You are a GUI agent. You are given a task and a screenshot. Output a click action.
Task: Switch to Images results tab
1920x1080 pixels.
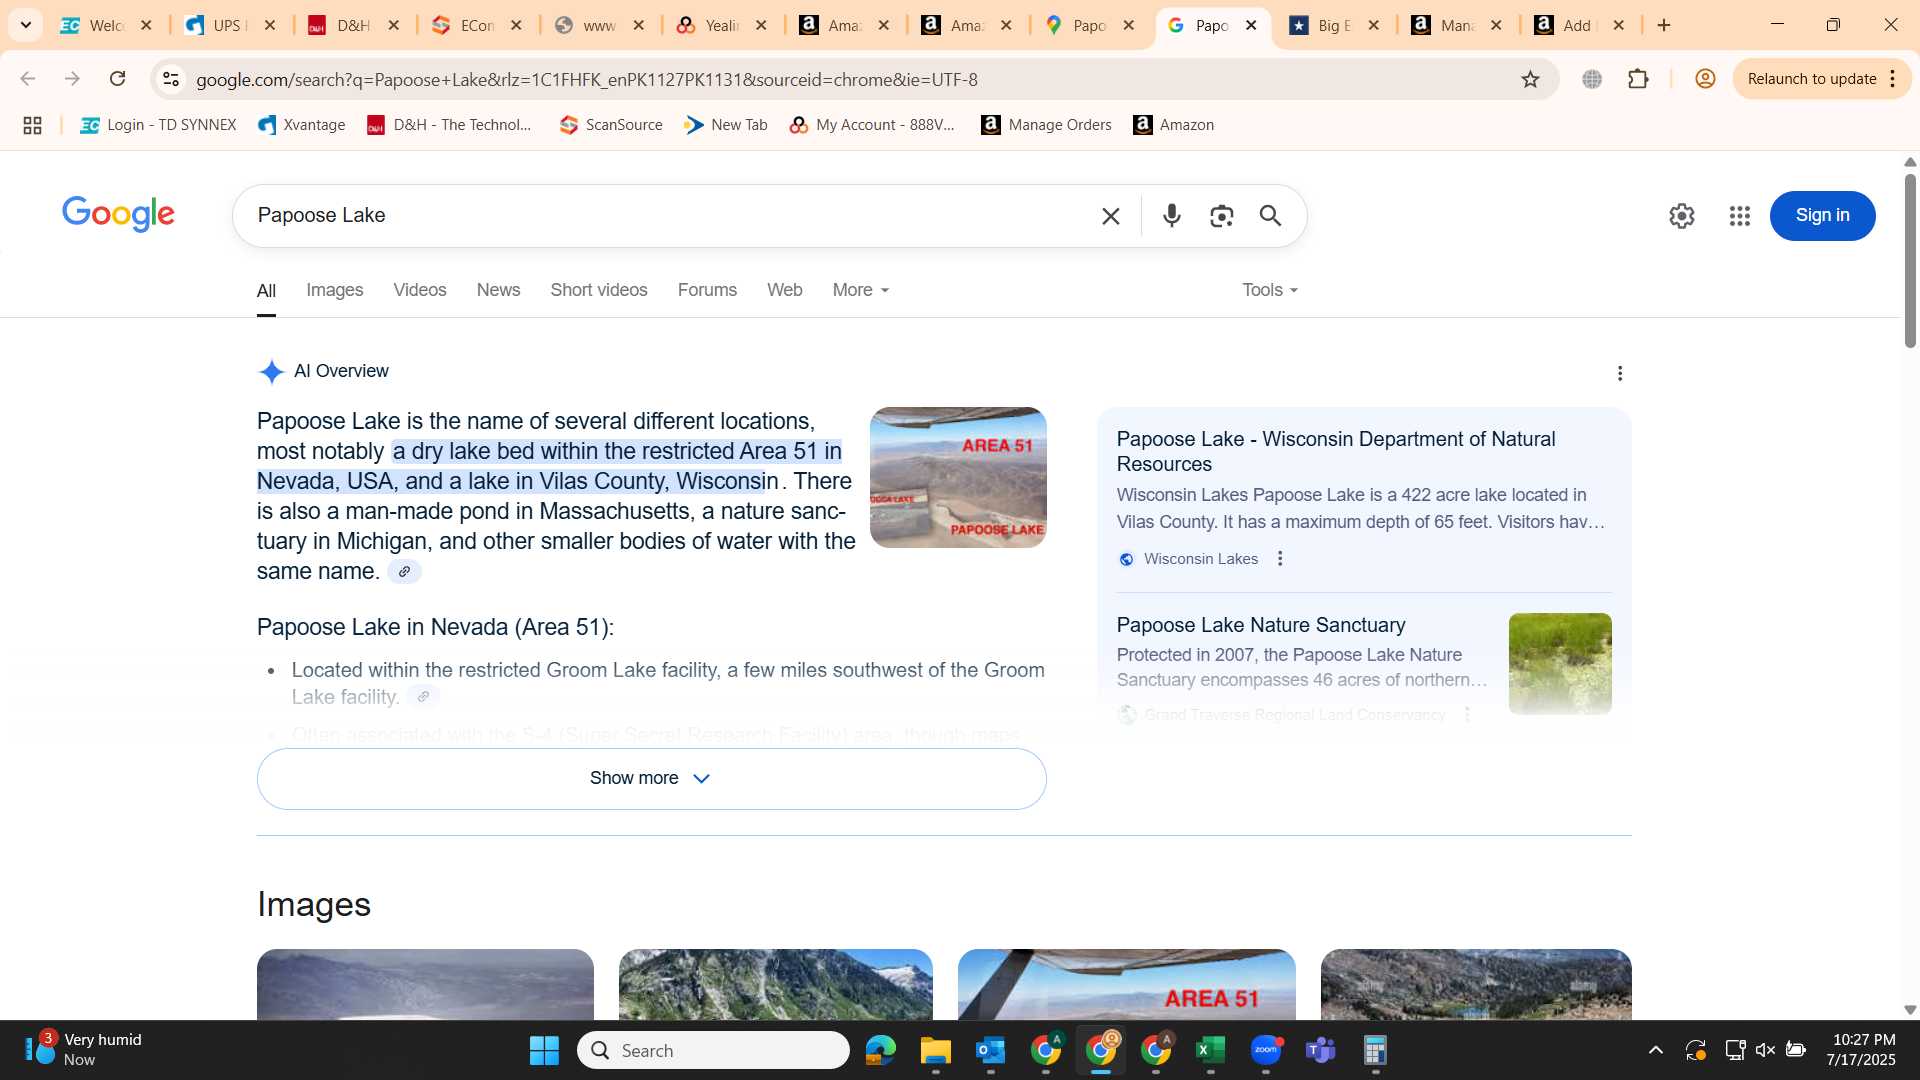[334, 290]
